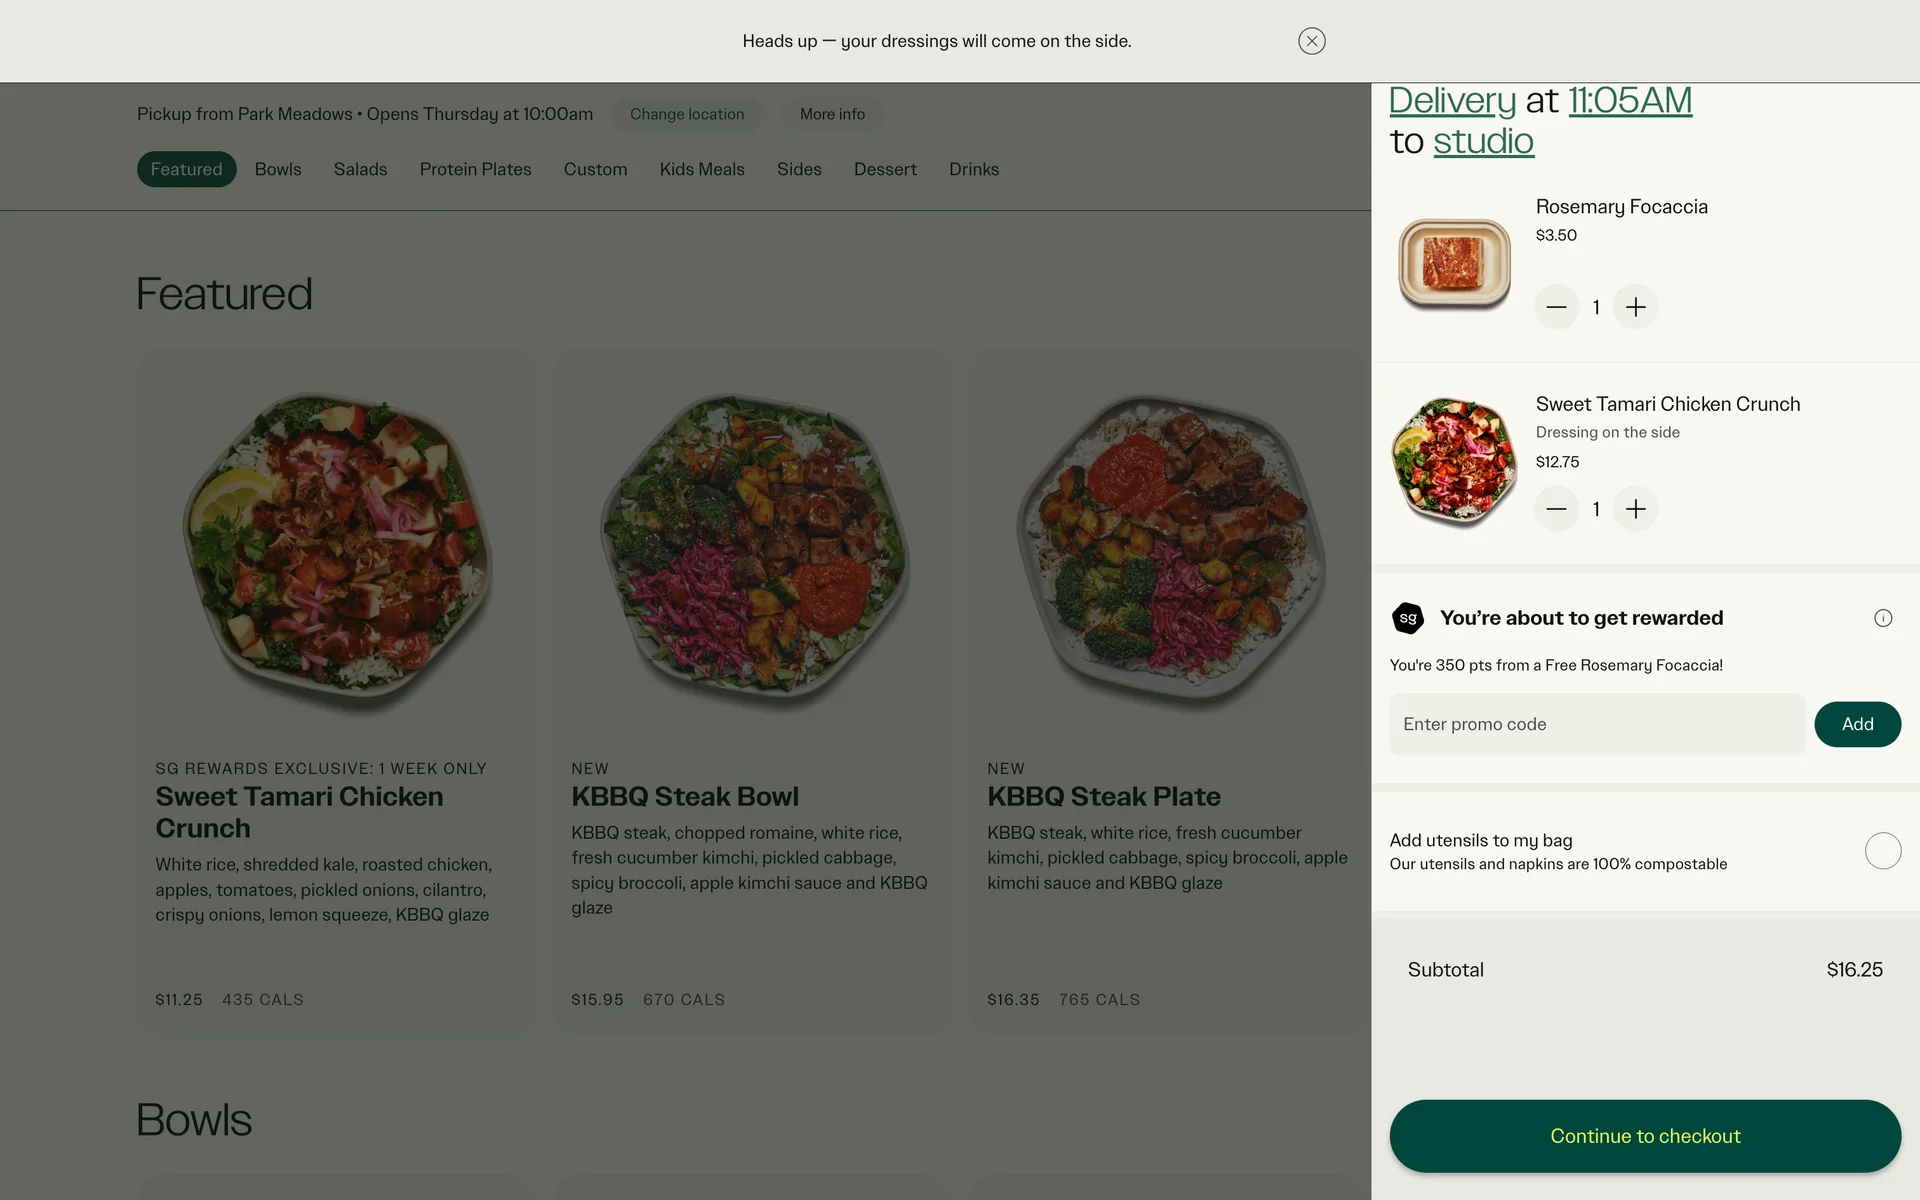
Task: Change order type from Delivery
Action: click(x=1452, y=101)
